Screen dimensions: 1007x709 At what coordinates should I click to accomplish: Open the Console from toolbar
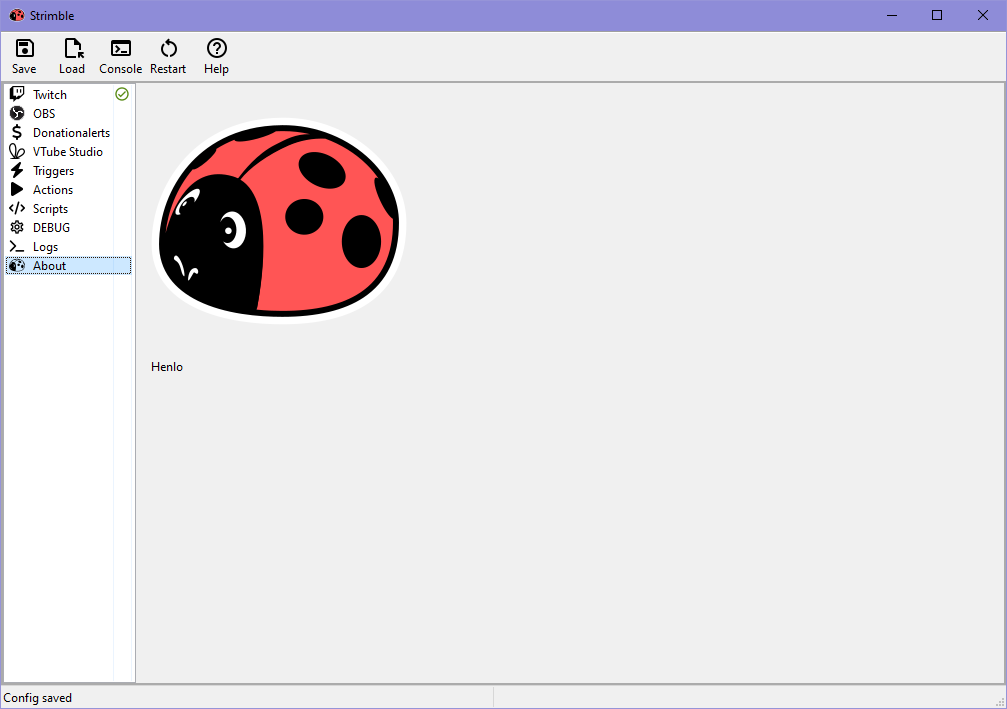pos(120,49)
